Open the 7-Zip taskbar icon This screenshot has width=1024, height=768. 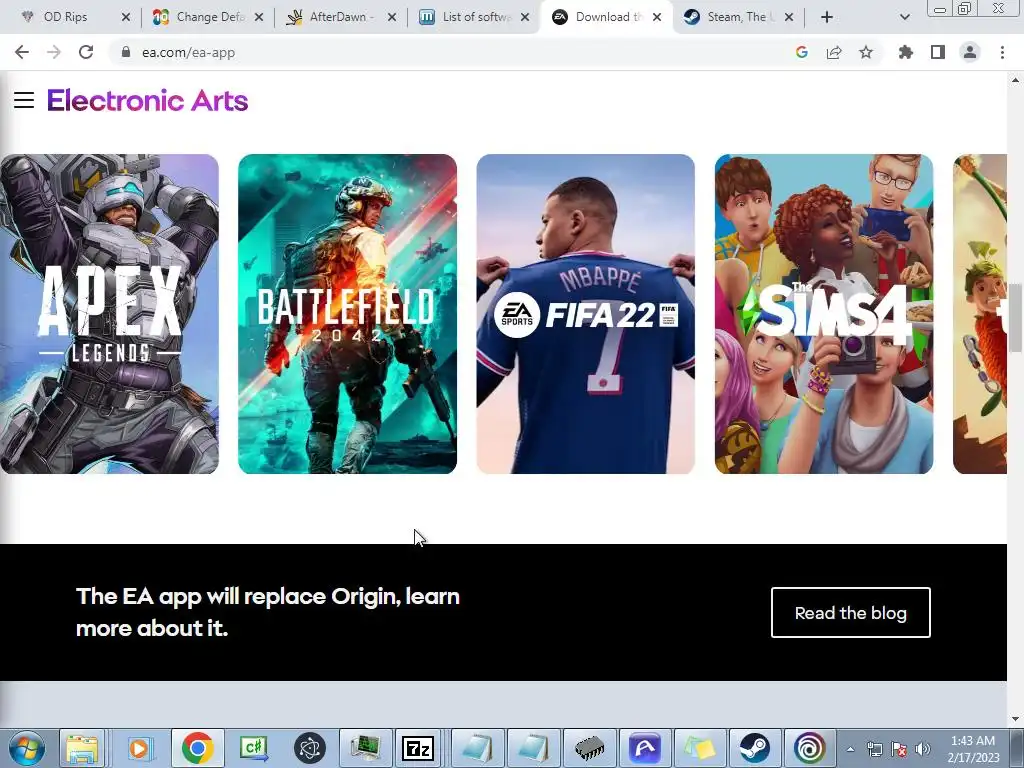coord(419,748)
